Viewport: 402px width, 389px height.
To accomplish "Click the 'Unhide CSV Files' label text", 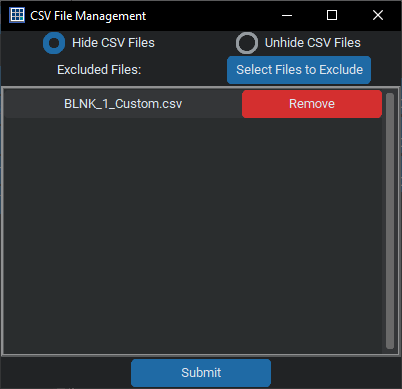I will [313, 43].
